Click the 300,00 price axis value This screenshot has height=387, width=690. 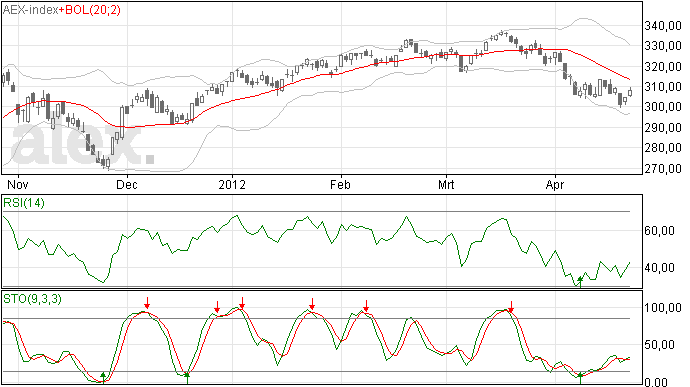[663, 107]
